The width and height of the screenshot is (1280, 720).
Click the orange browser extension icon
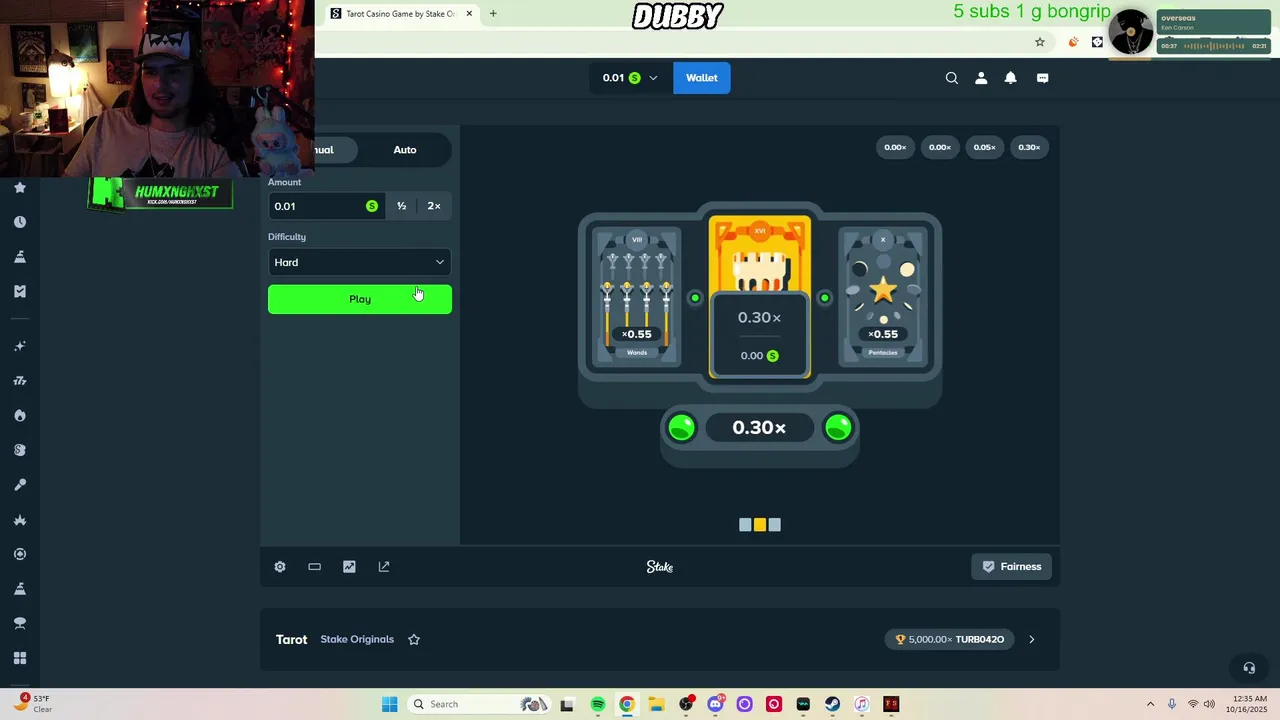tap(1073, 42)
